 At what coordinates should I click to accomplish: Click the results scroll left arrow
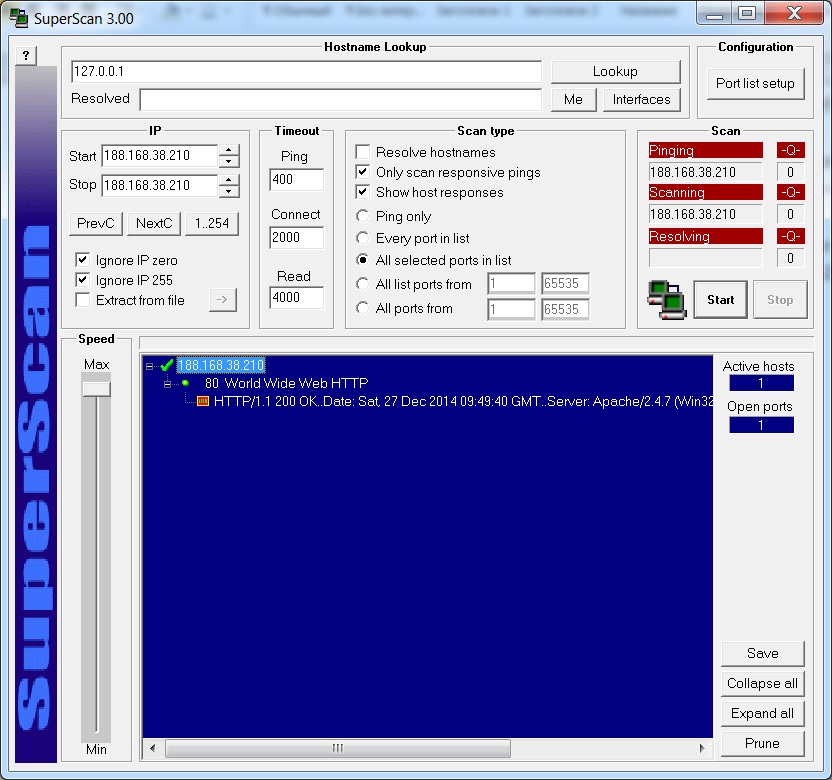[153, 749]
